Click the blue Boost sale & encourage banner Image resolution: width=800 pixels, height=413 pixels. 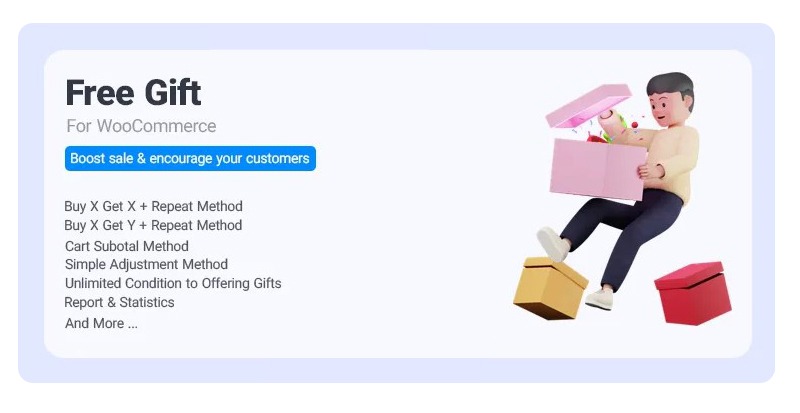pos(190,158)
